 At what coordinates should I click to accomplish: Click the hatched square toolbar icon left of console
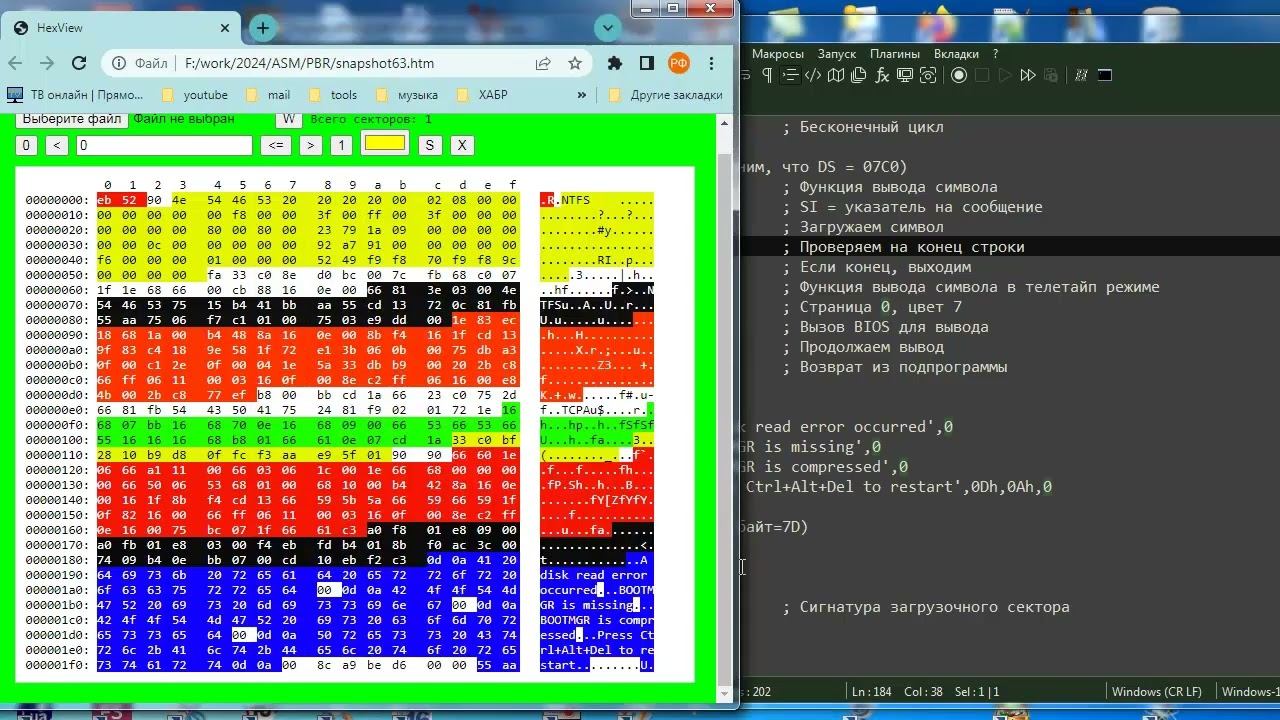pyautogui.click(x=1081, y=75)
